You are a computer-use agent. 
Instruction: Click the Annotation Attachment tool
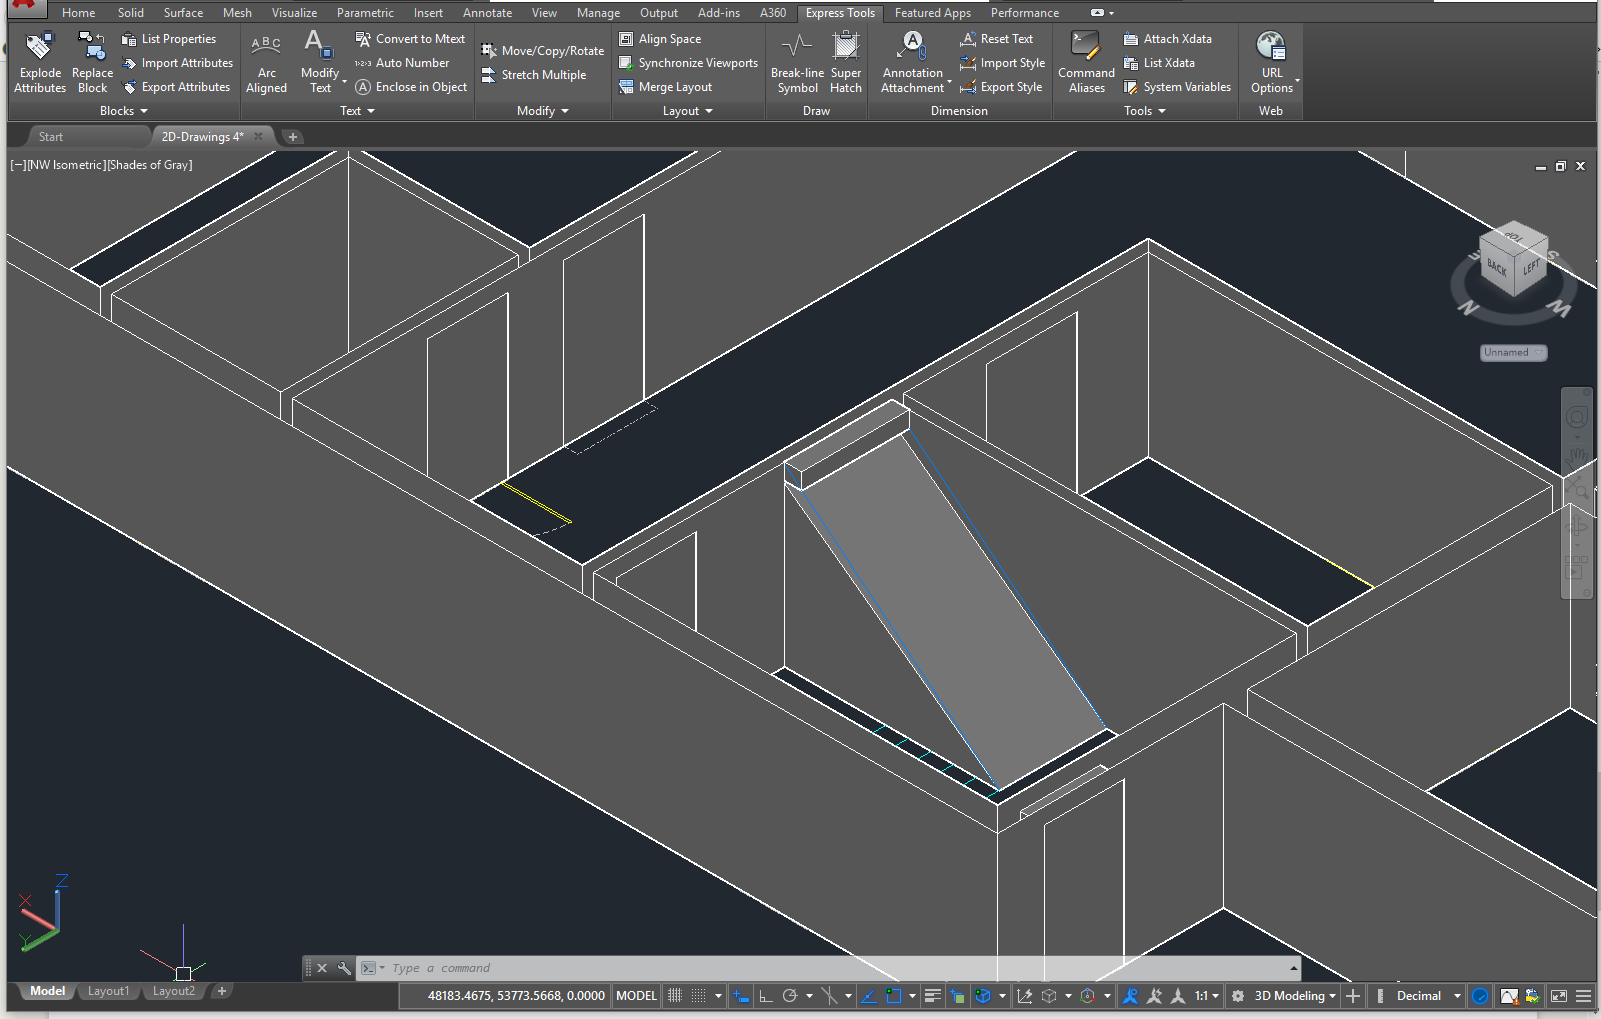coord(912,62)
